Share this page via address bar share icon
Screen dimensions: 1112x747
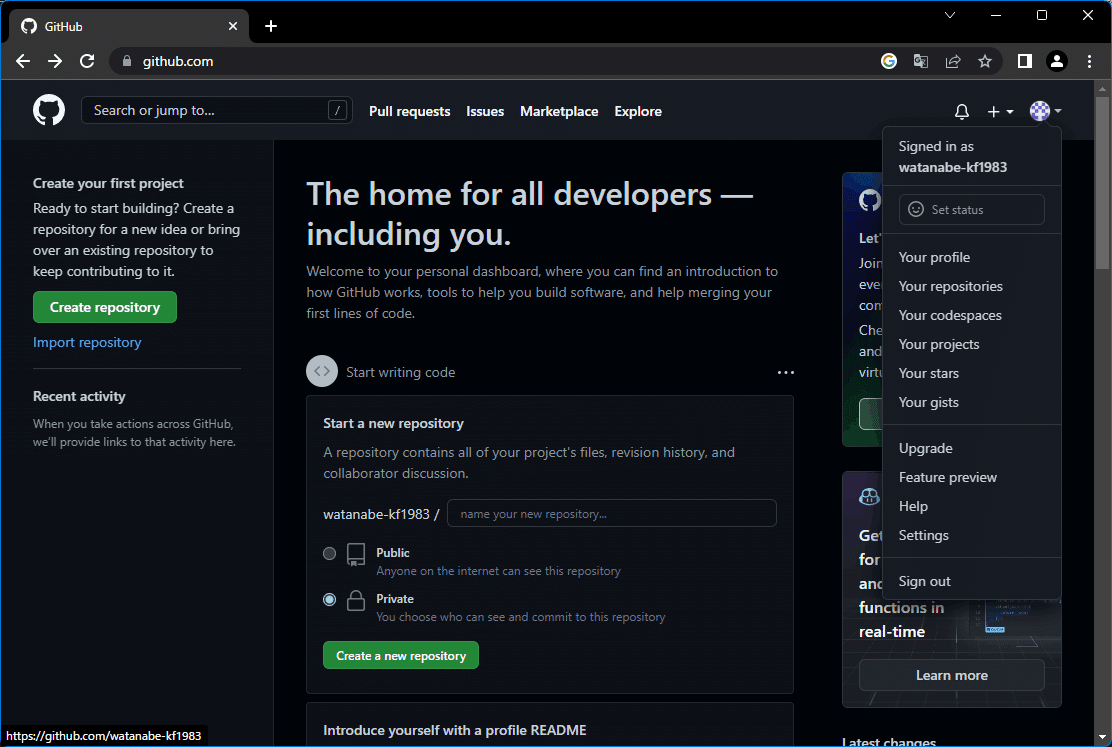(953, 62)
